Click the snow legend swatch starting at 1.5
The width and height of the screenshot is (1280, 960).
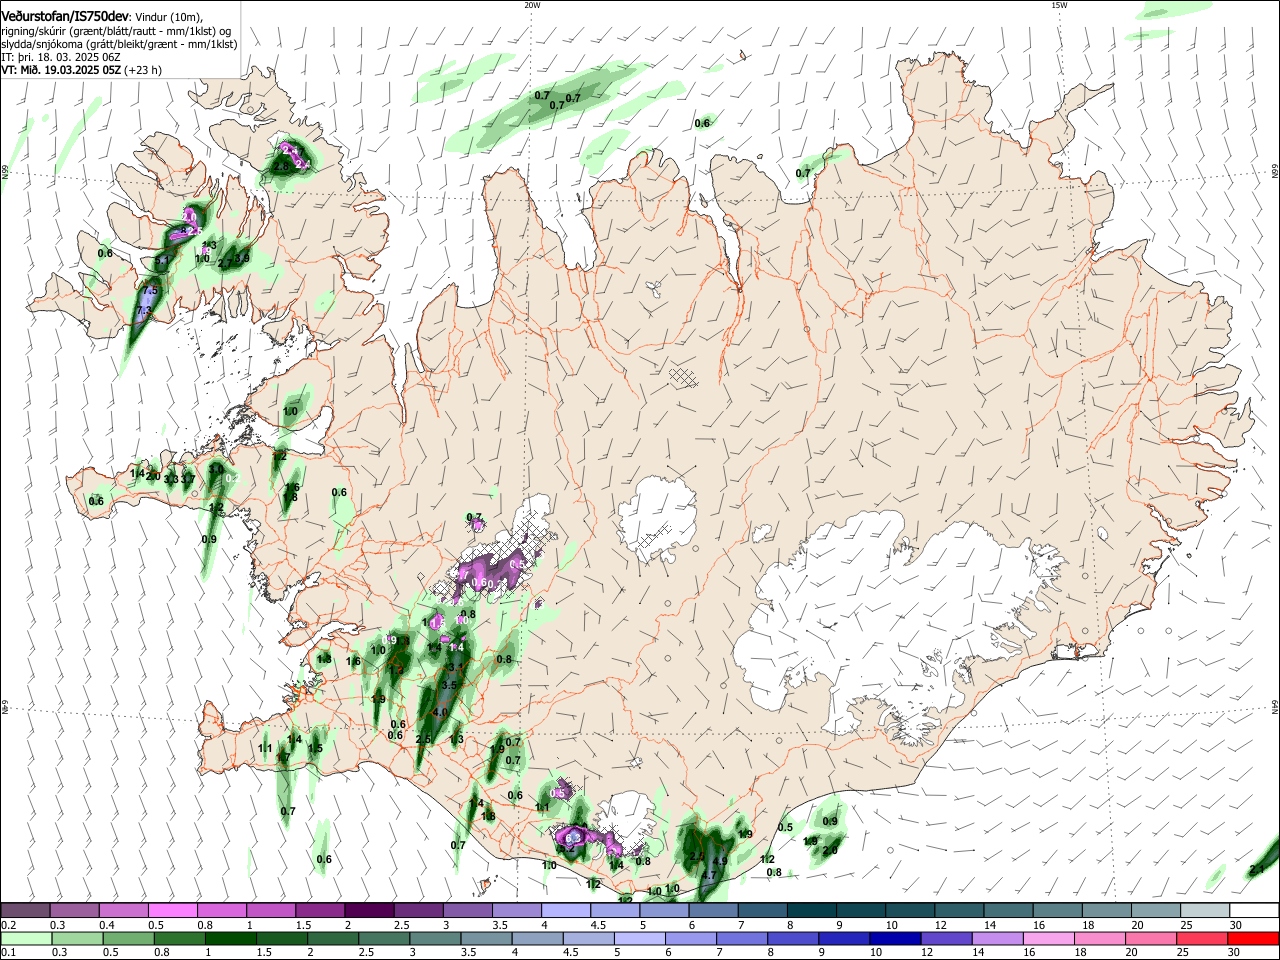pyautogui.click(x=320, y=910)
